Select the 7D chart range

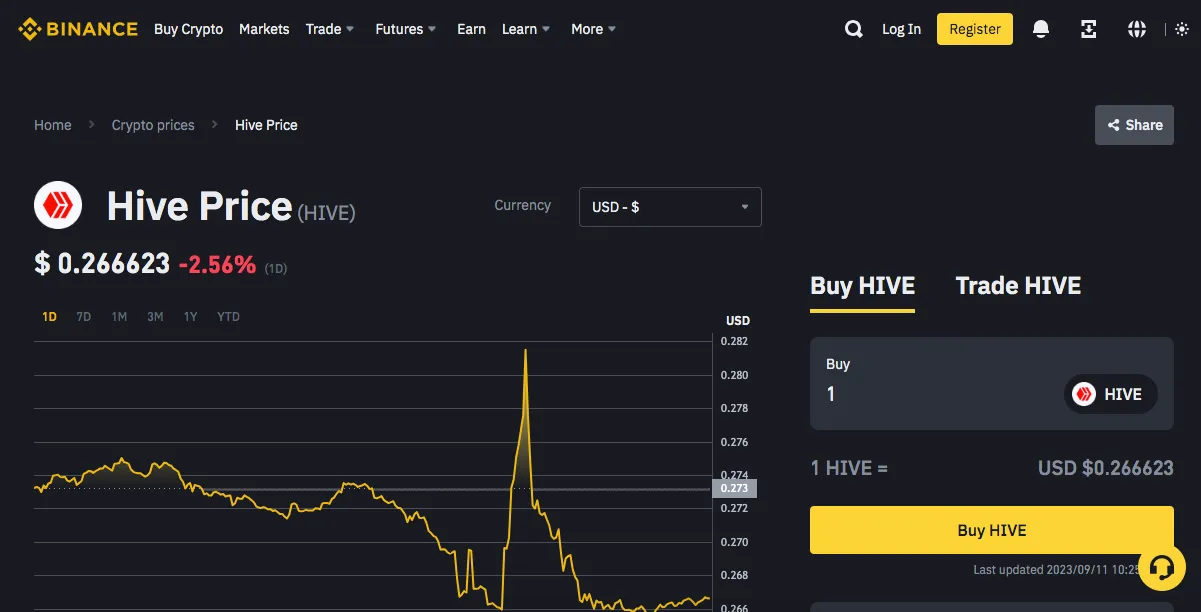pos(84,317)
